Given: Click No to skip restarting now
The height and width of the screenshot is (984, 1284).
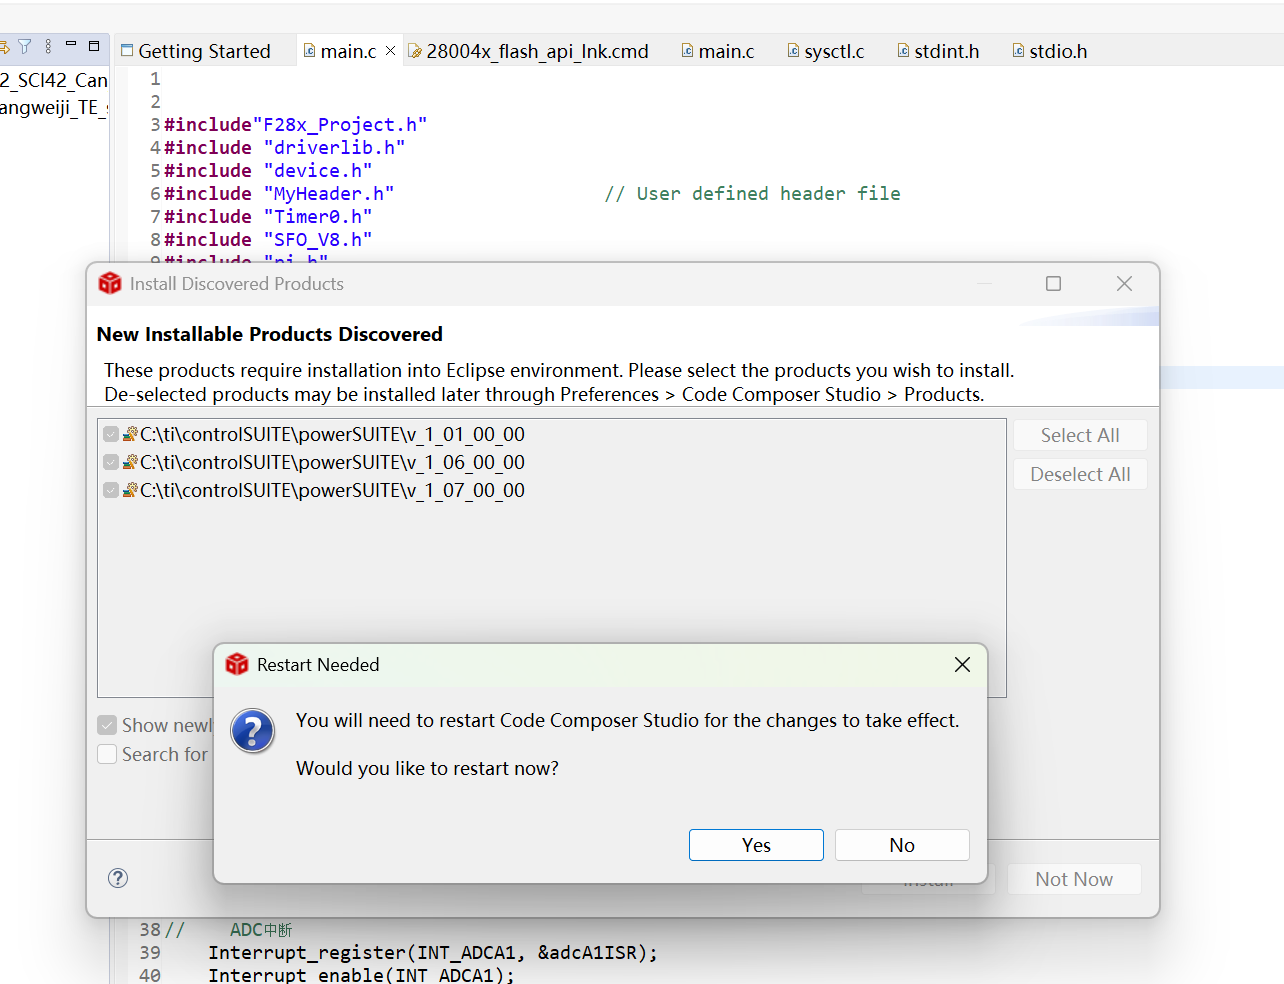Looking at the screenshot, I should (x=902, y=845).
